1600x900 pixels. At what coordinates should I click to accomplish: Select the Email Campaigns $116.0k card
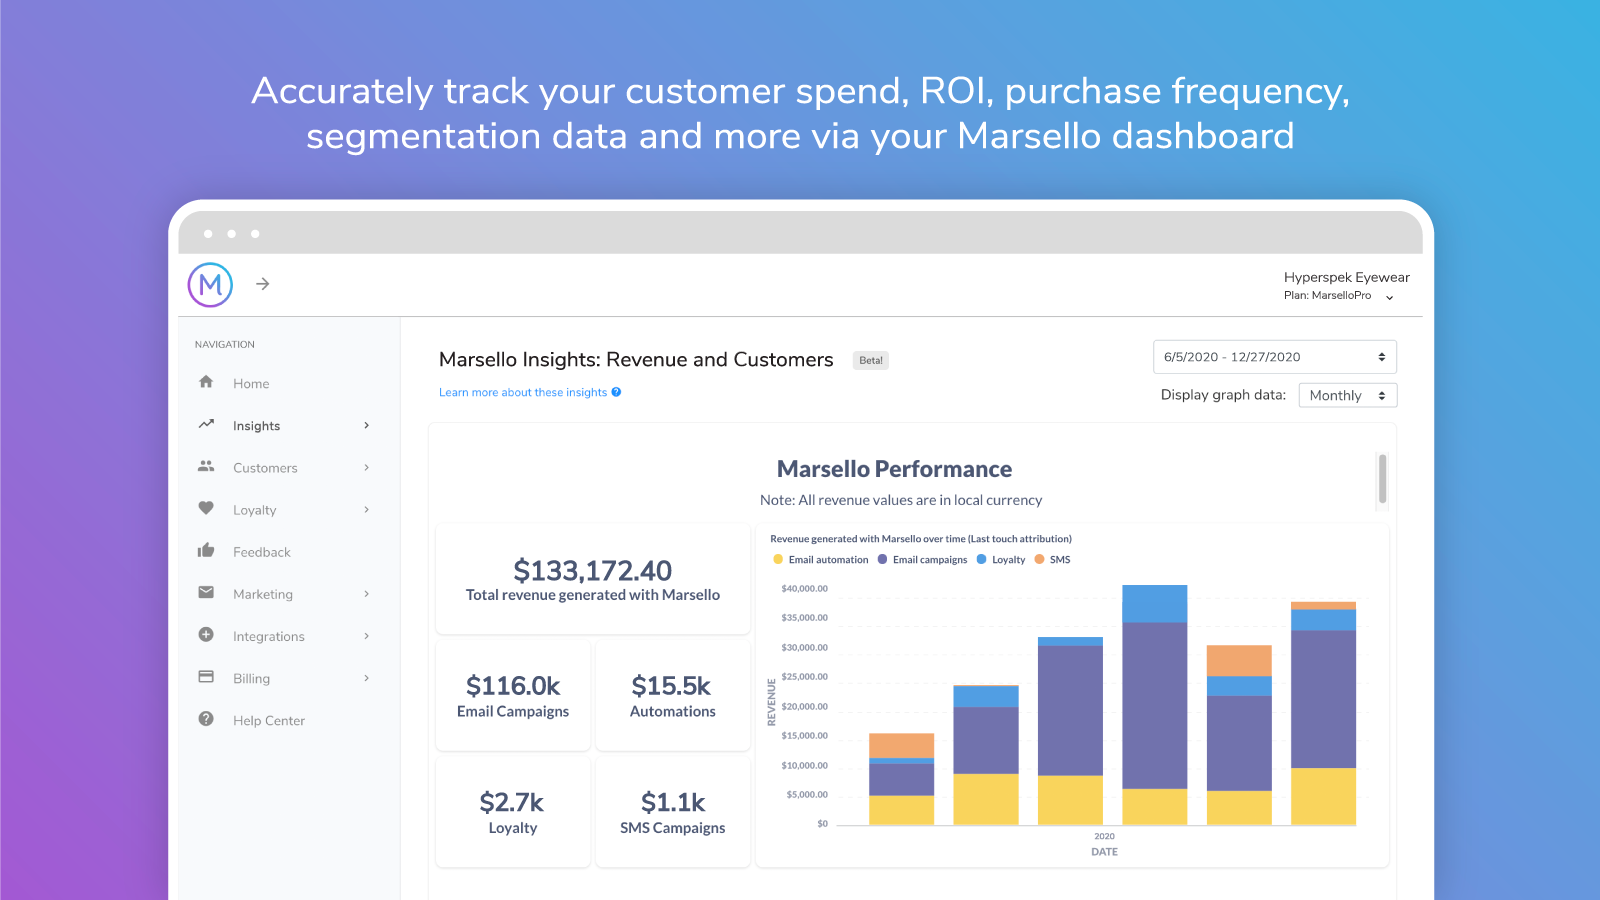513,695
